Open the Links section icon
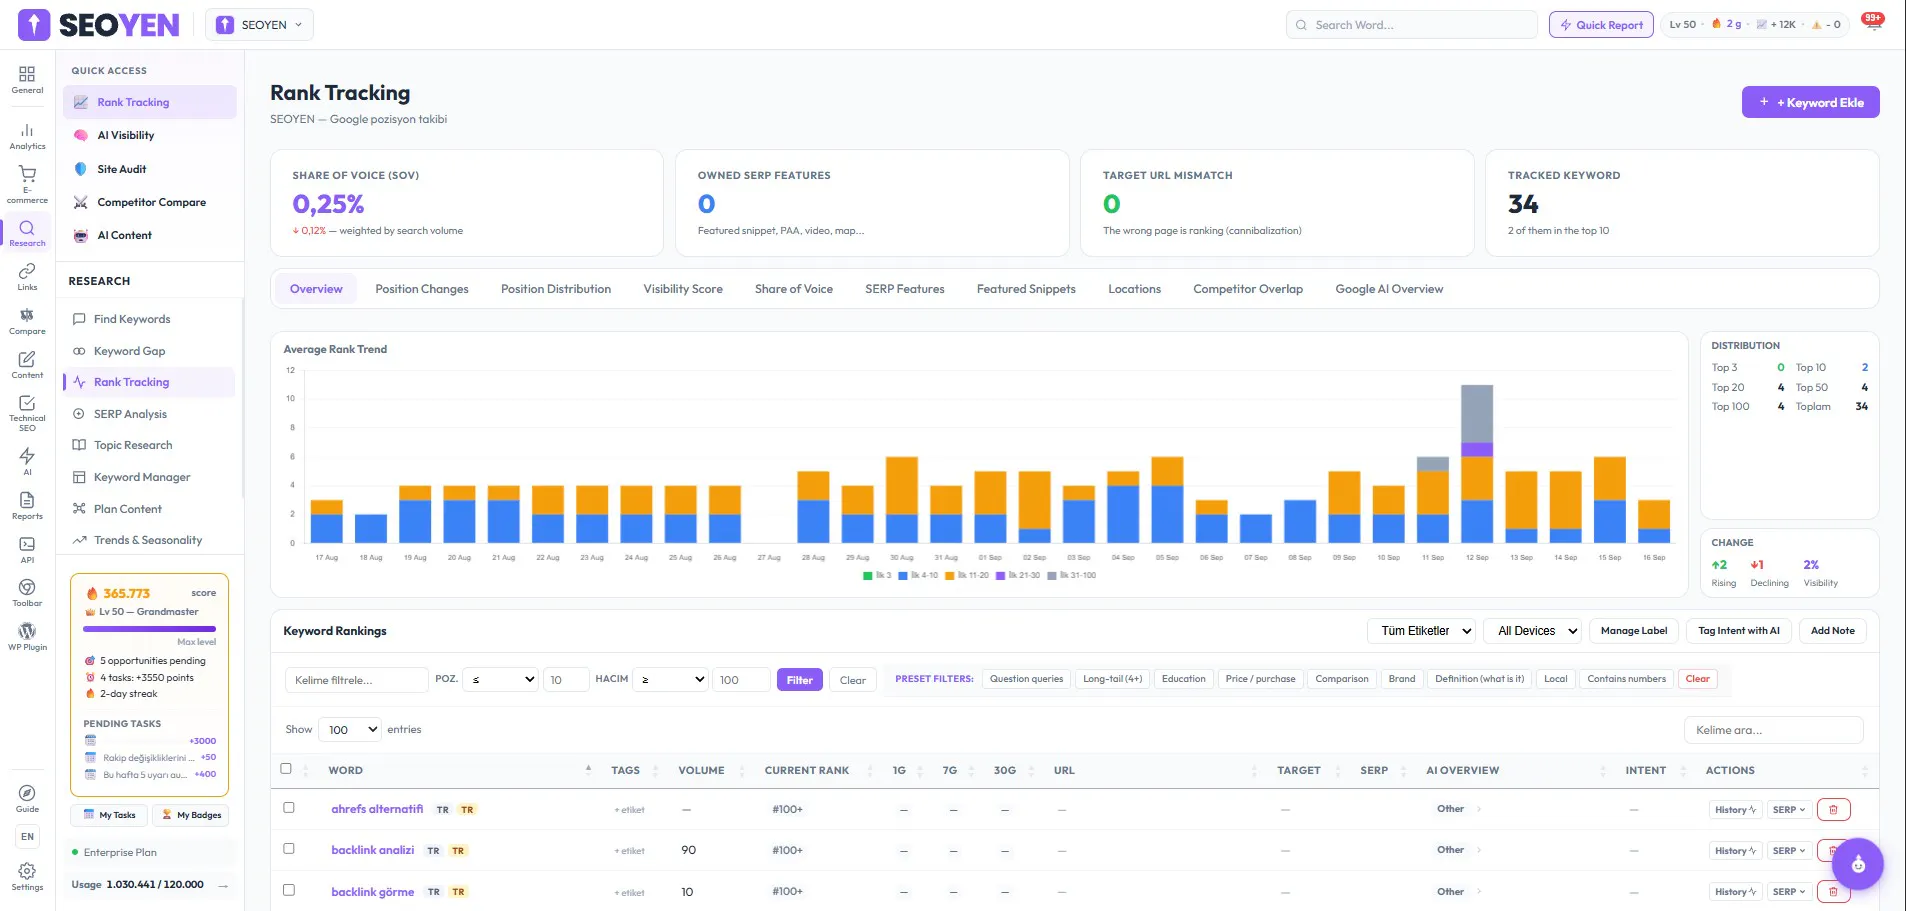The image size is (1906, 911). click(27, 276)
